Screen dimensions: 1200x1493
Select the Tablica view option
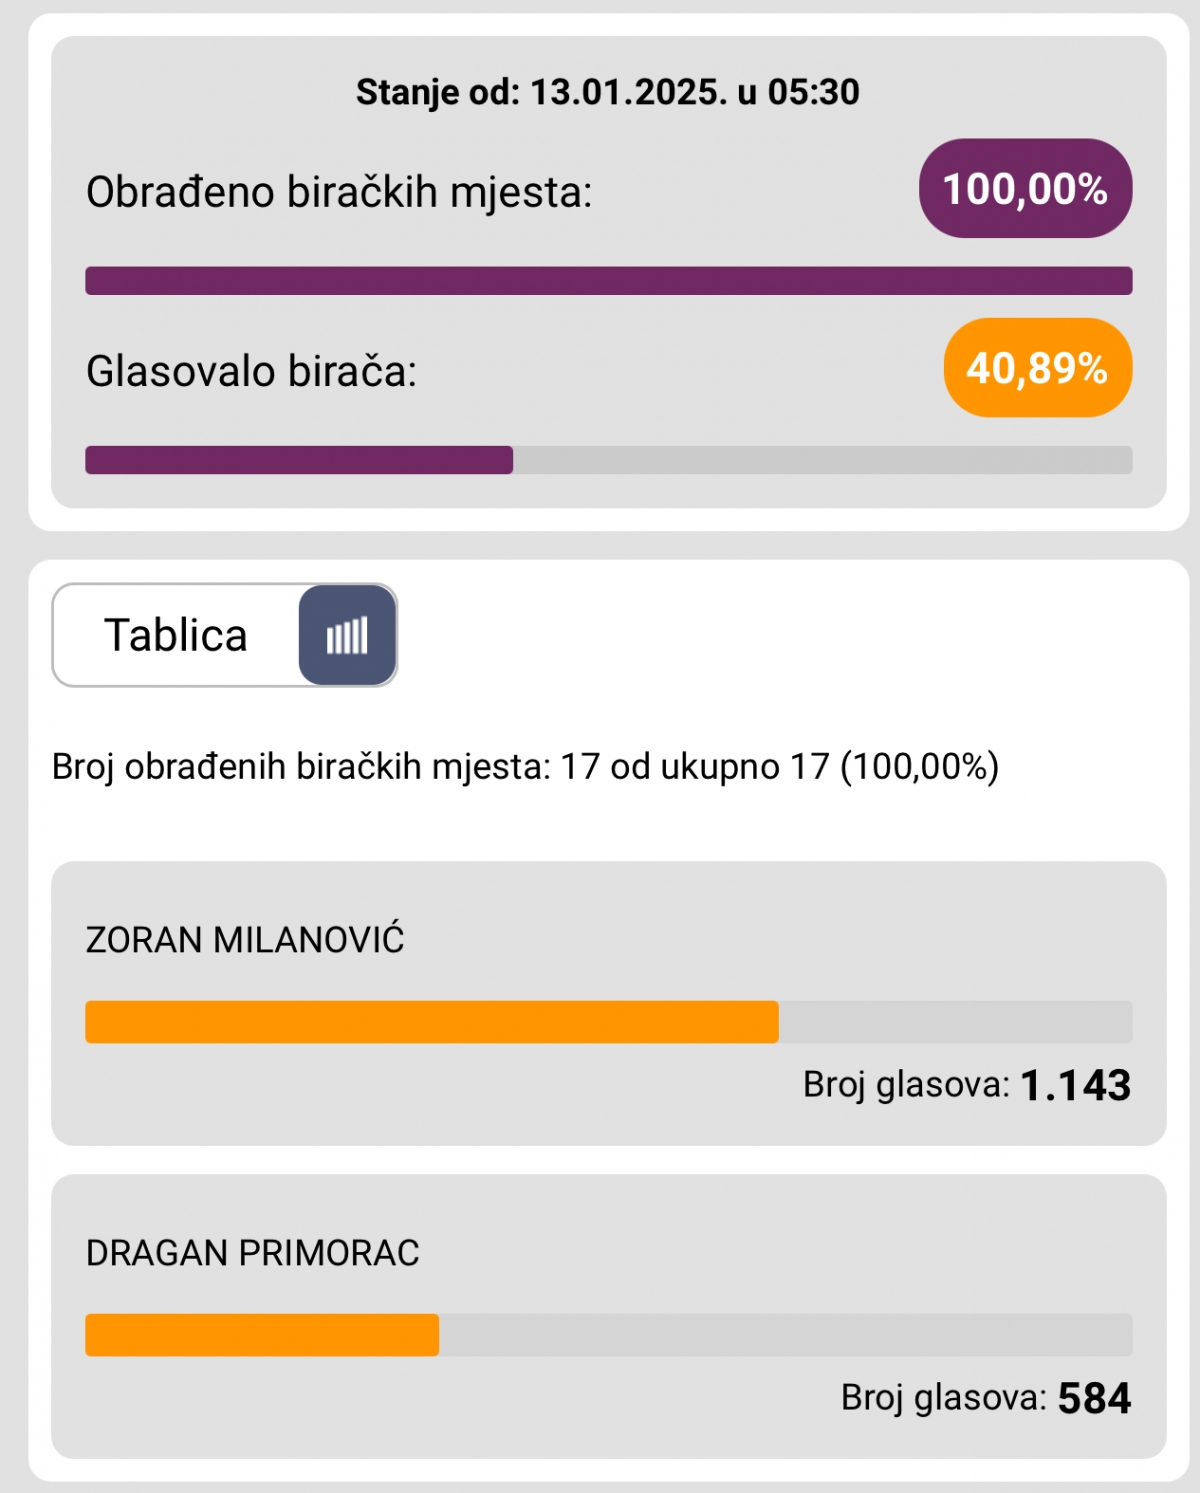(176, 635)
